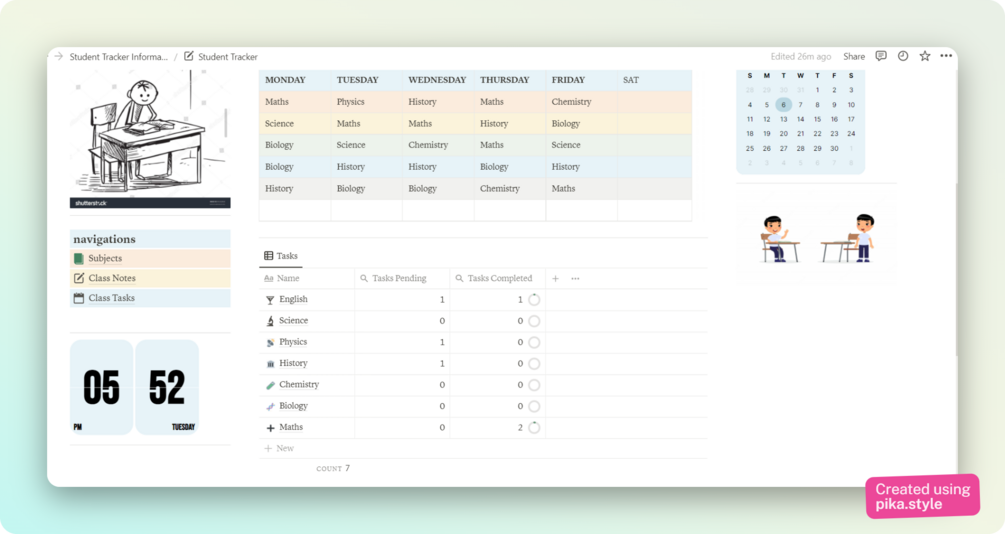This screenshot has height=534, width=1005.
Task: Click the History row building icon
Action: click(x=270, y=363)
